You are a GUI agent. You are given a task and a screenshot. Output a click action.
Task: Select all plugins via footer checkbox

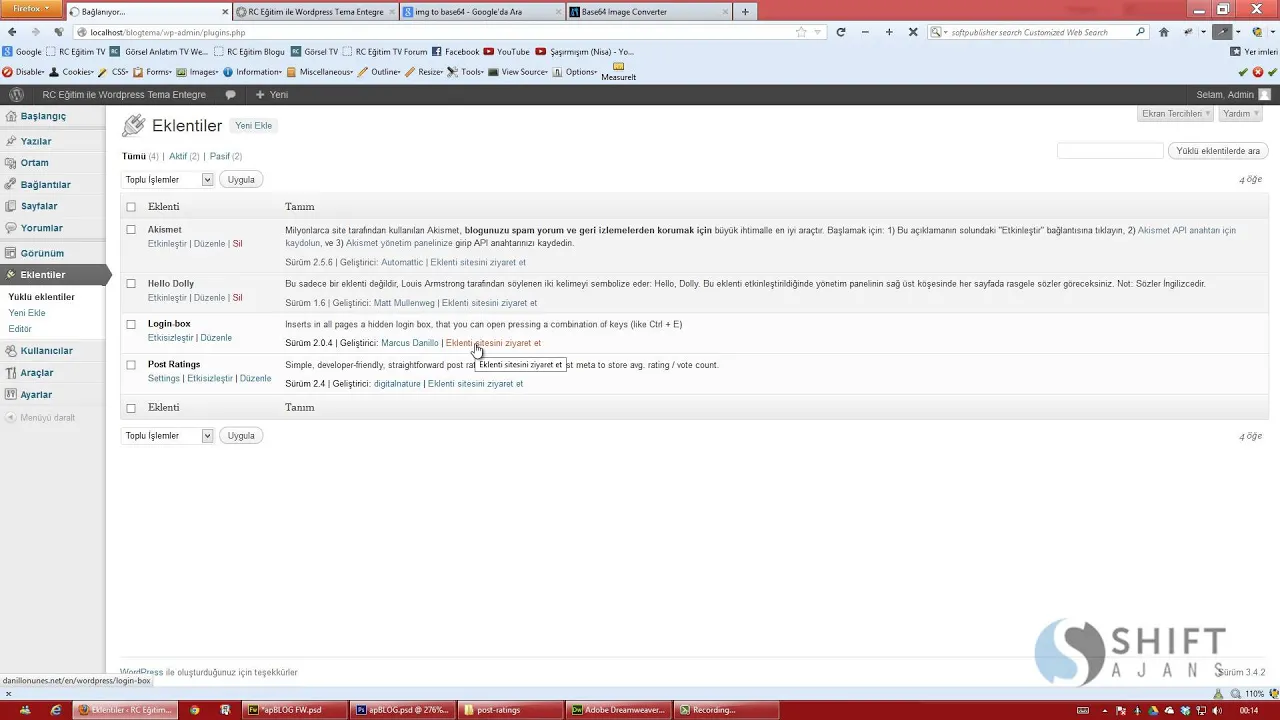[131, 408]
